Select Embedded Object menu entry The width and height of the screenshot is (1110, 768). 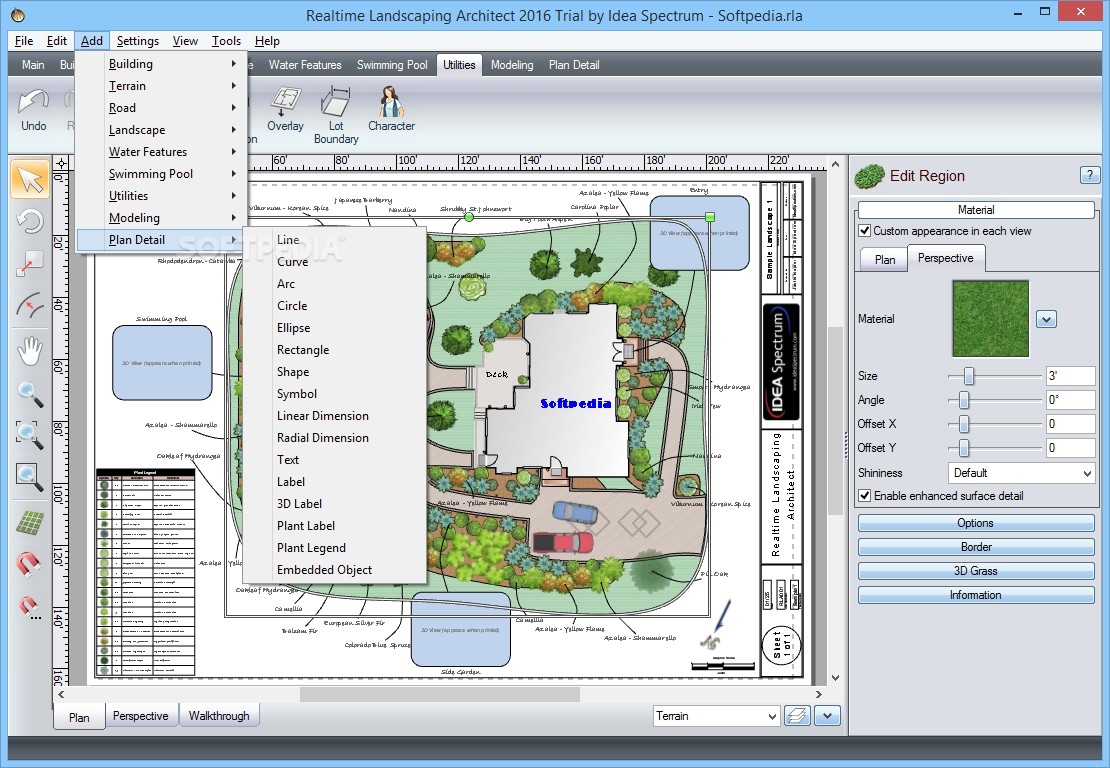tap(335, 569)
